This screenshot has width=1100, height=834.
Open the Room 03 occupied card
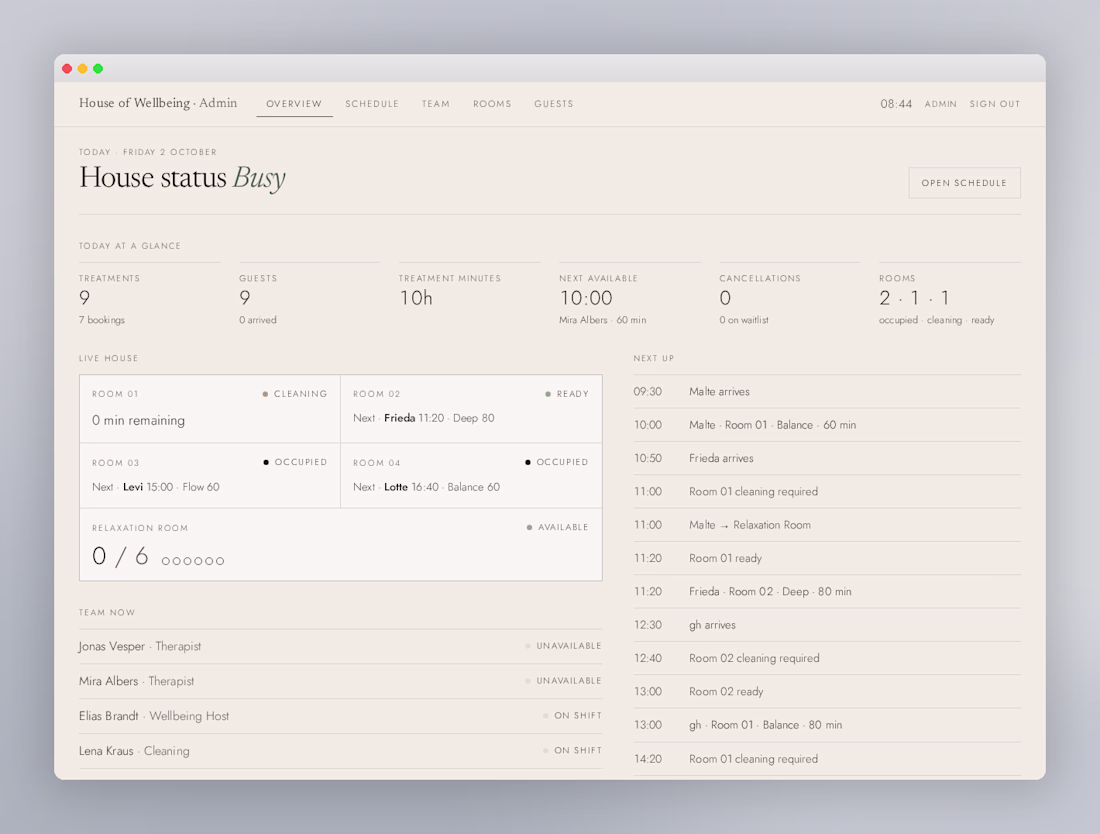[x=210, y=476]
